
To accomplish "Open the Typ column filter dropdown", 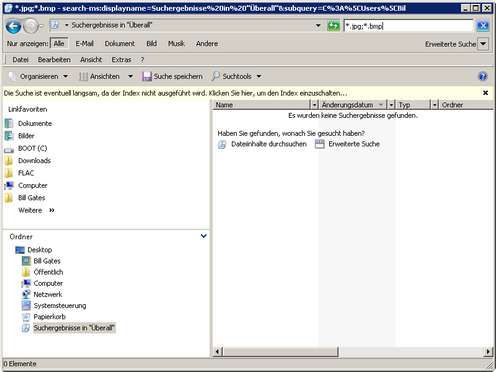I will tap(435, 105).
